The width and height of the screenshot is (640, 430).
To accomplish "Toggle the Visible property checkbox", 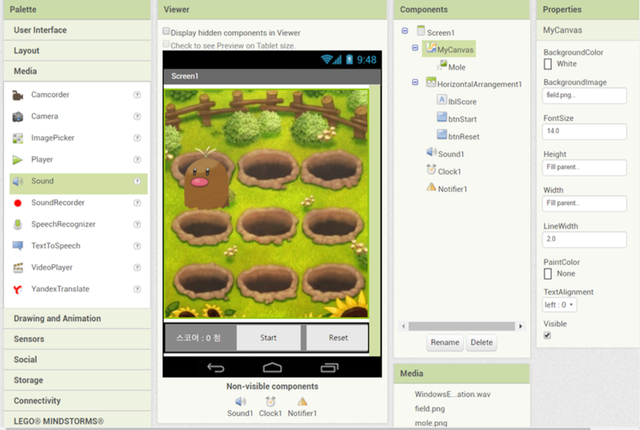I will [x=547, y=335].
